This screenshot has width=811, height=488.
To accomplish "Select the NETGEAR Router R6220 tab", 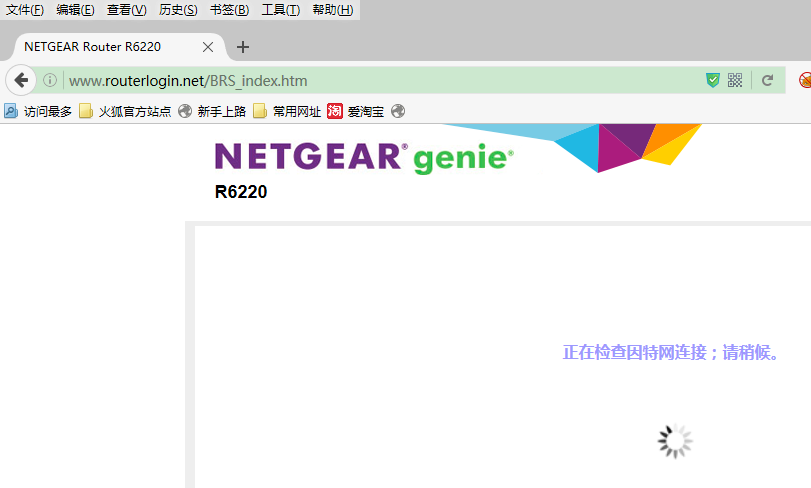I will [x=119, y=47].
